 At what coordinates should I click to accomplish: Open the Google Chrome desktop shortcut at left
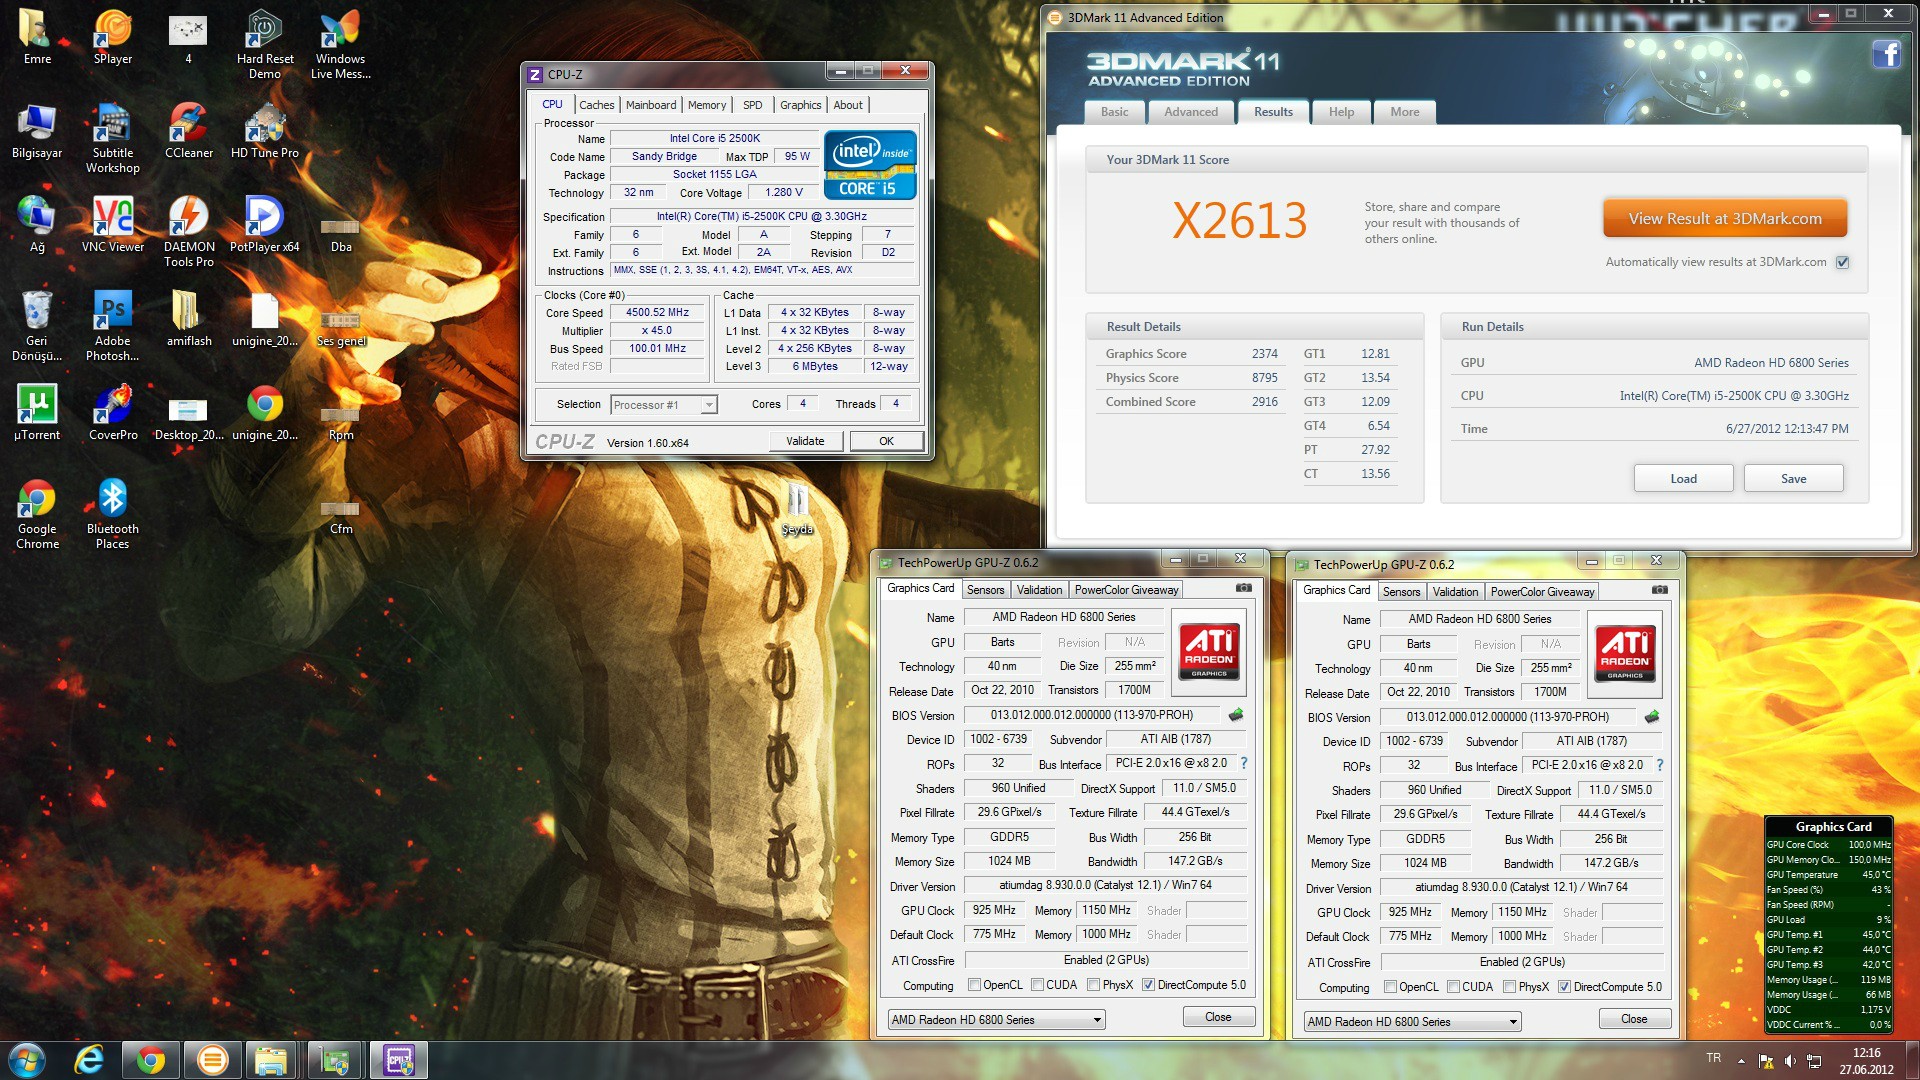pyautogui.click(x=37, y=515)
